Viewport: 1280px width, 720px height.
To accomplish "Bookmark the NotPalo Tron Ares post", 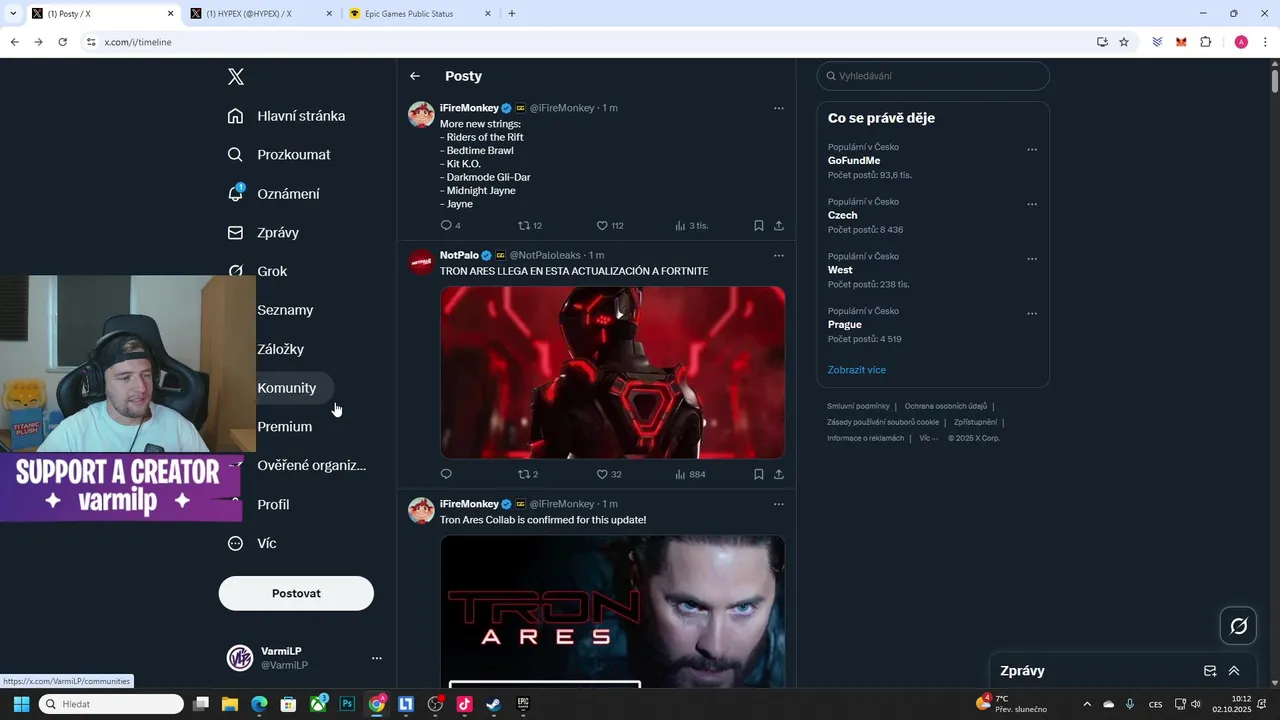I will 759,474.
